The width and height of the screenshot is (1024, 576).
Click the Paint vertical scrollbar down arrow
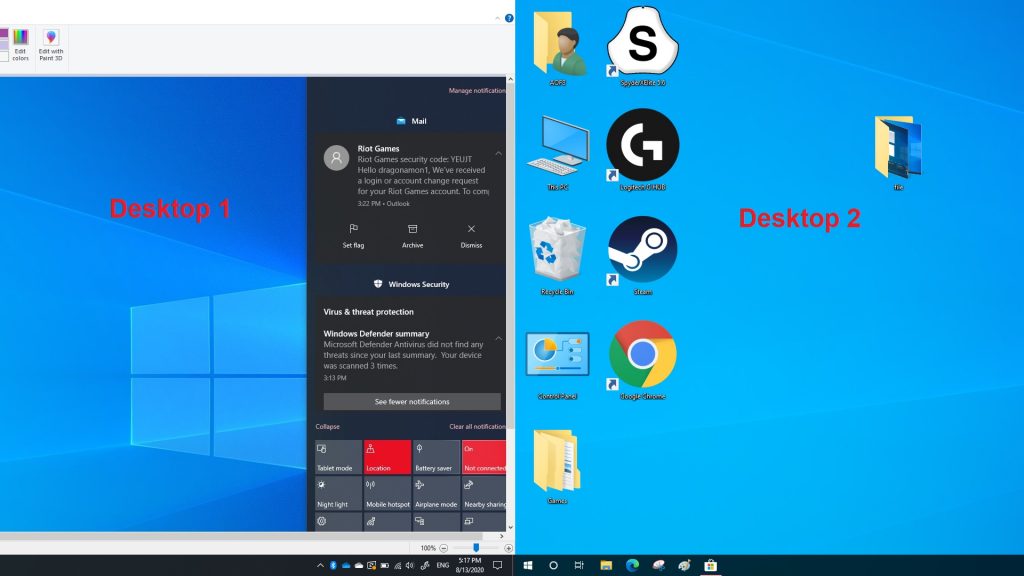510,527
